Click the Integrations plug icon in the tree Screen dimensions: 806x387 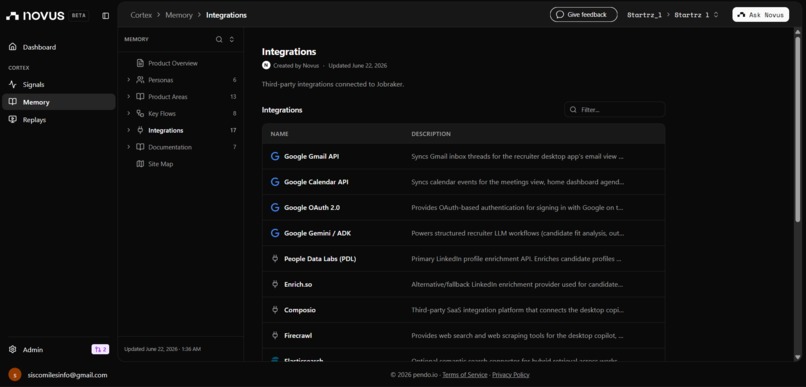[140, 130]
